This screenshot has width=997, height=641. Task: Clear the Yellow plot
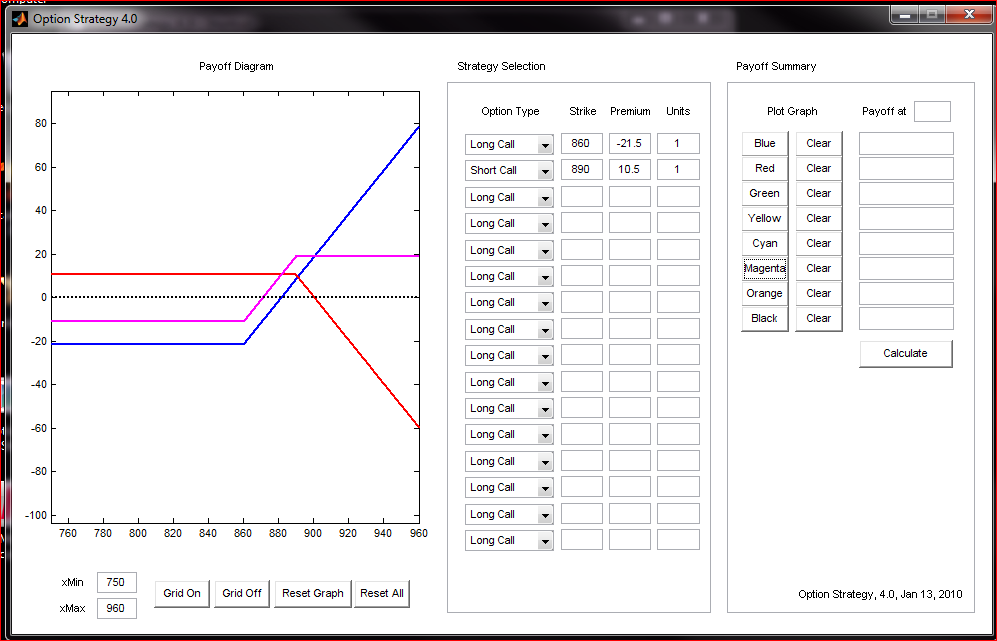[818, 218]
